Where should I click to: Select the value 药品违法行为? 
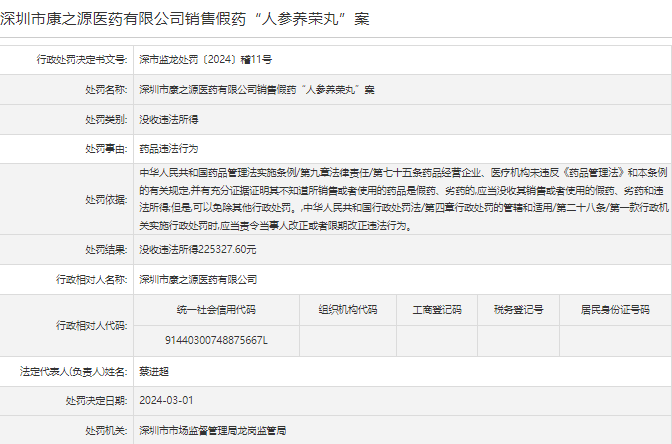coord(169,149)
